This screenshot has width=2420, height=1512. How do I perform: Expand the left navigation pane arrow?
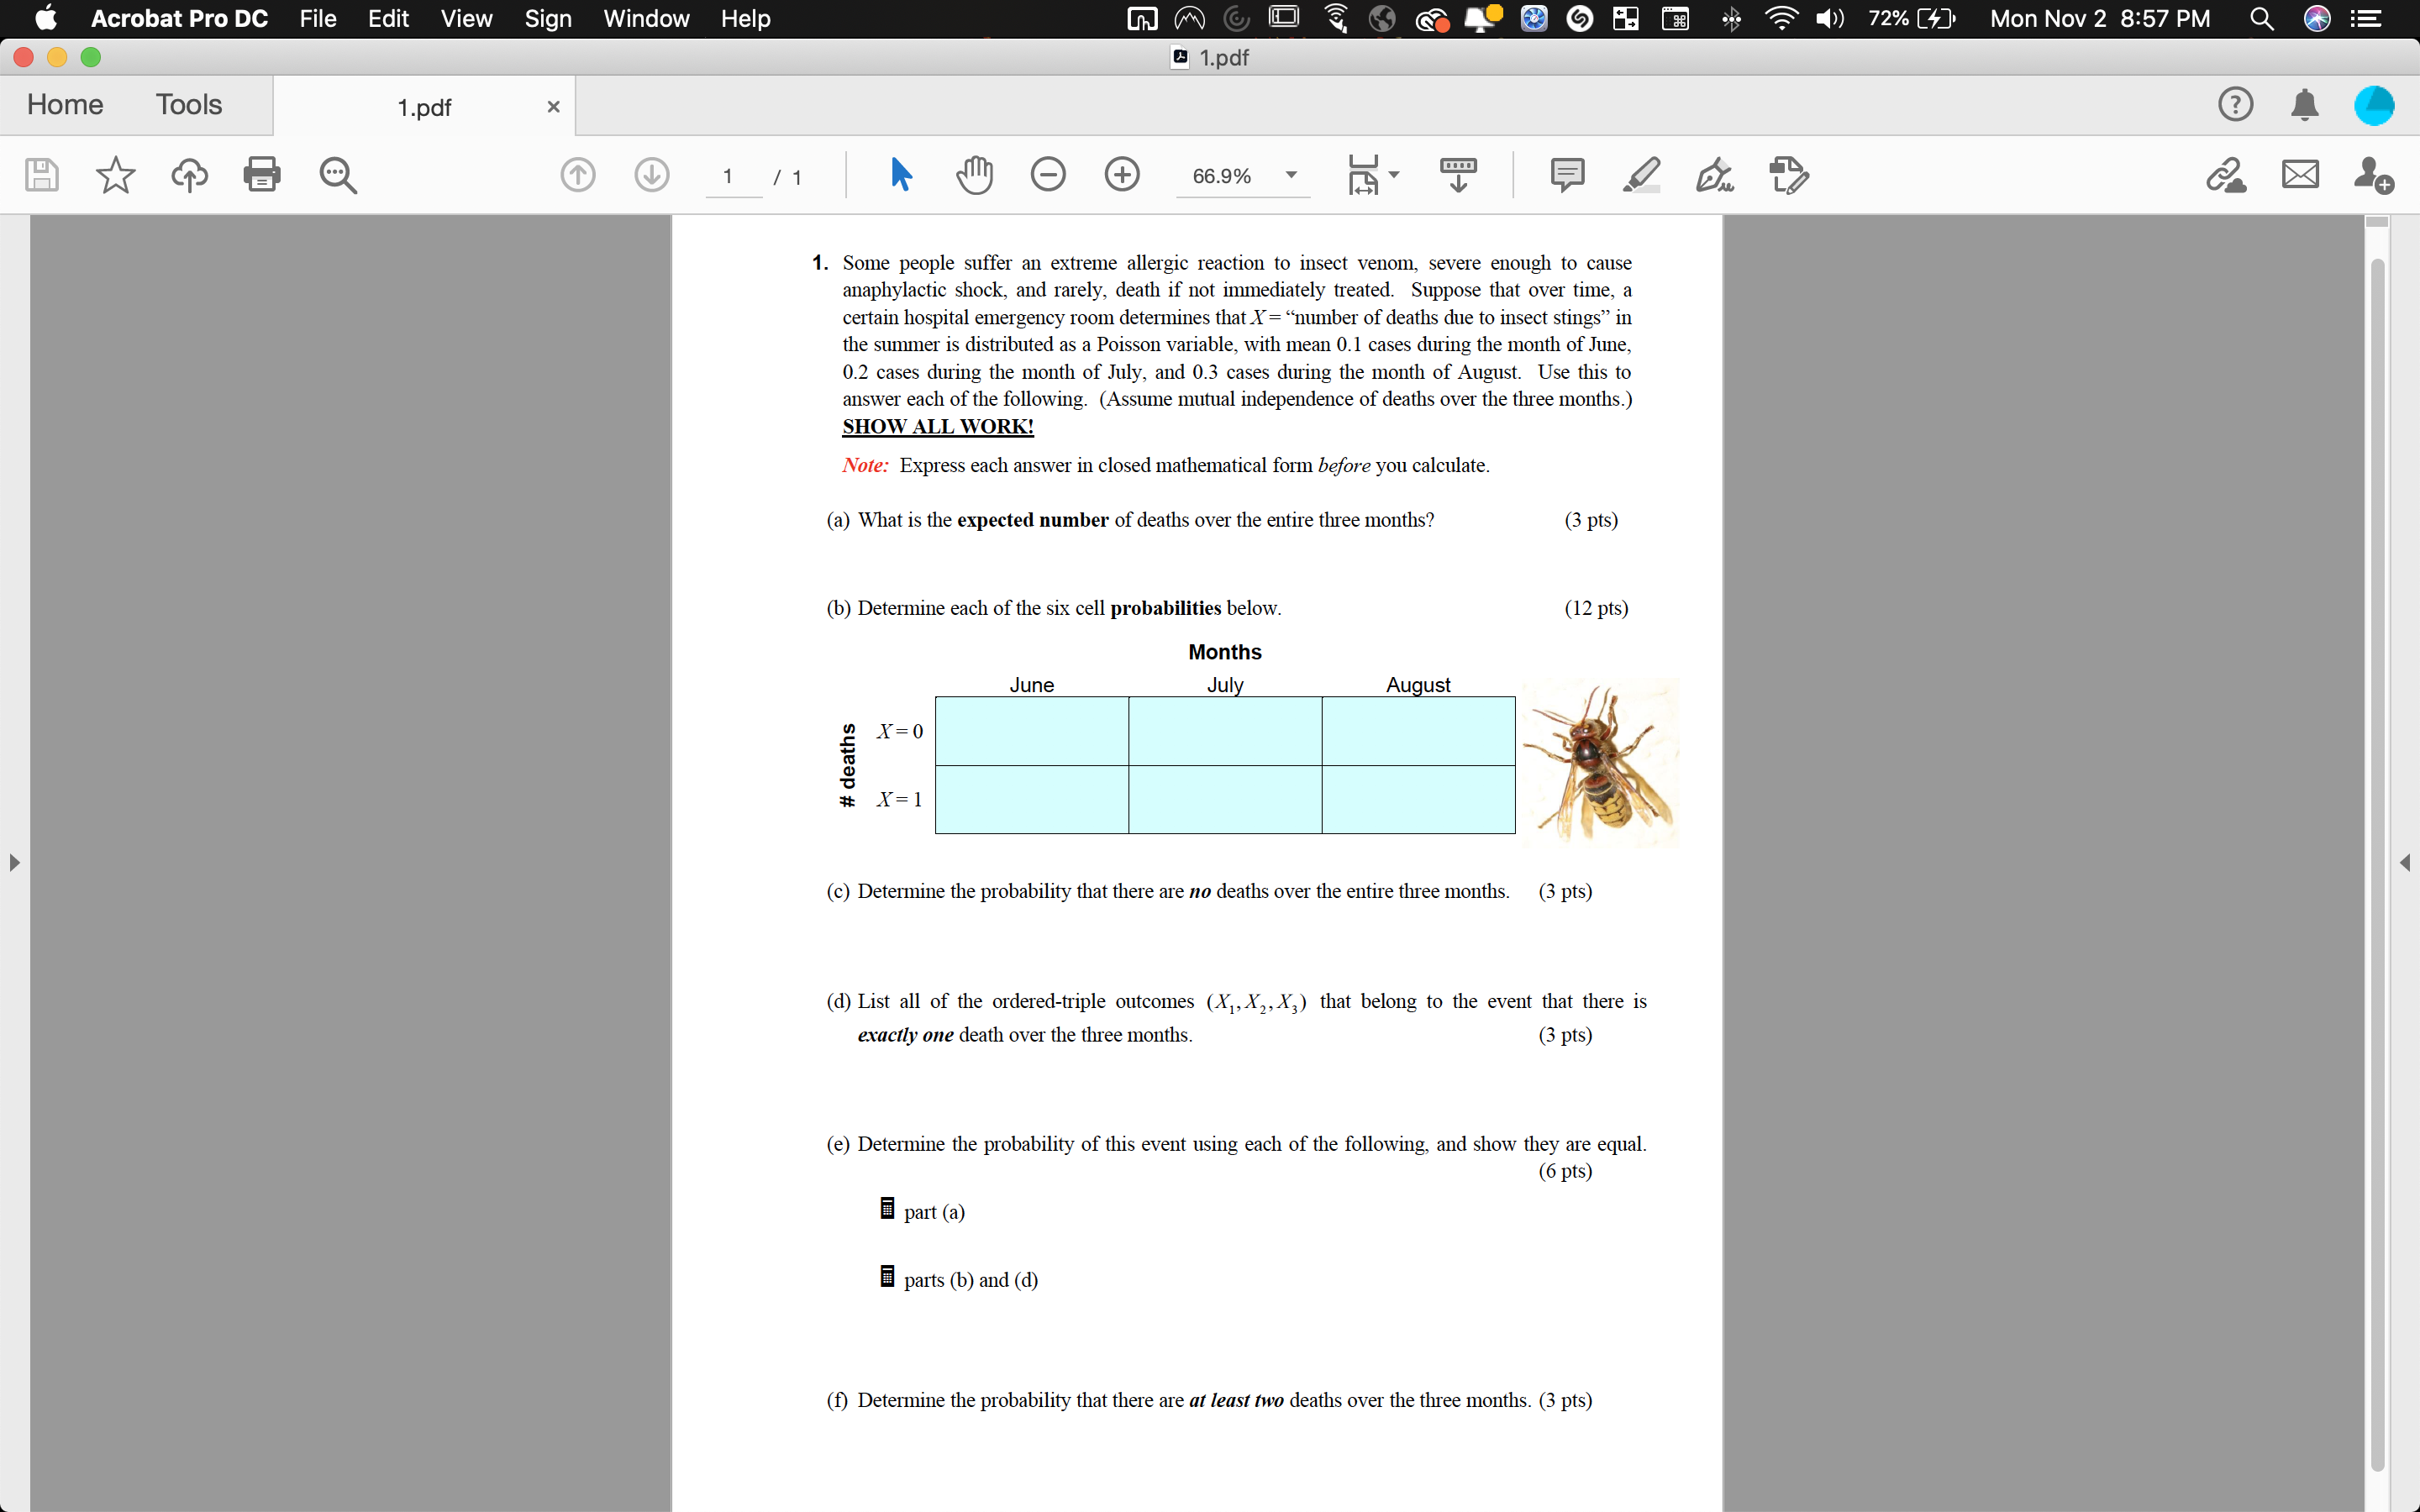(14, 862)
